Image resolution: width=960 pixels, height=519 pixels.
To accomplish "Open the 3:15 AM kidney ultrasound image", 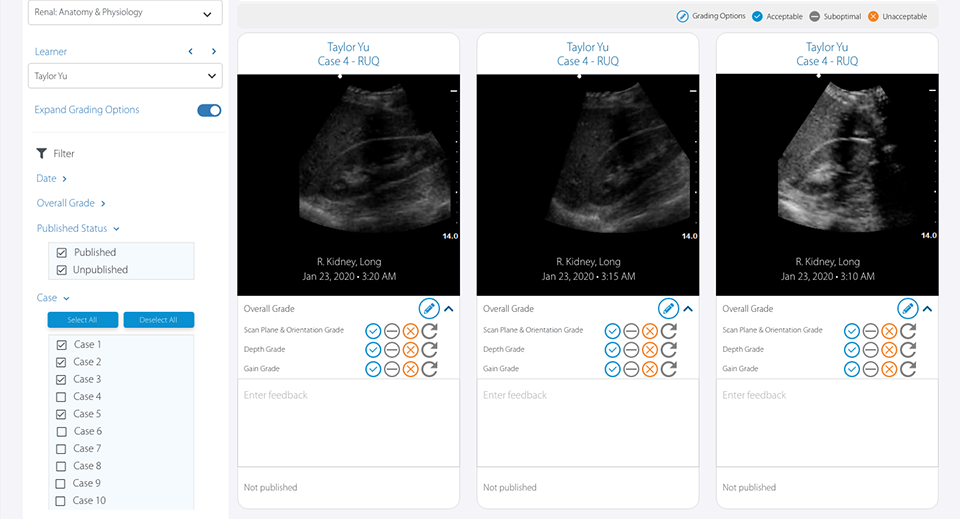I will 588,185.
